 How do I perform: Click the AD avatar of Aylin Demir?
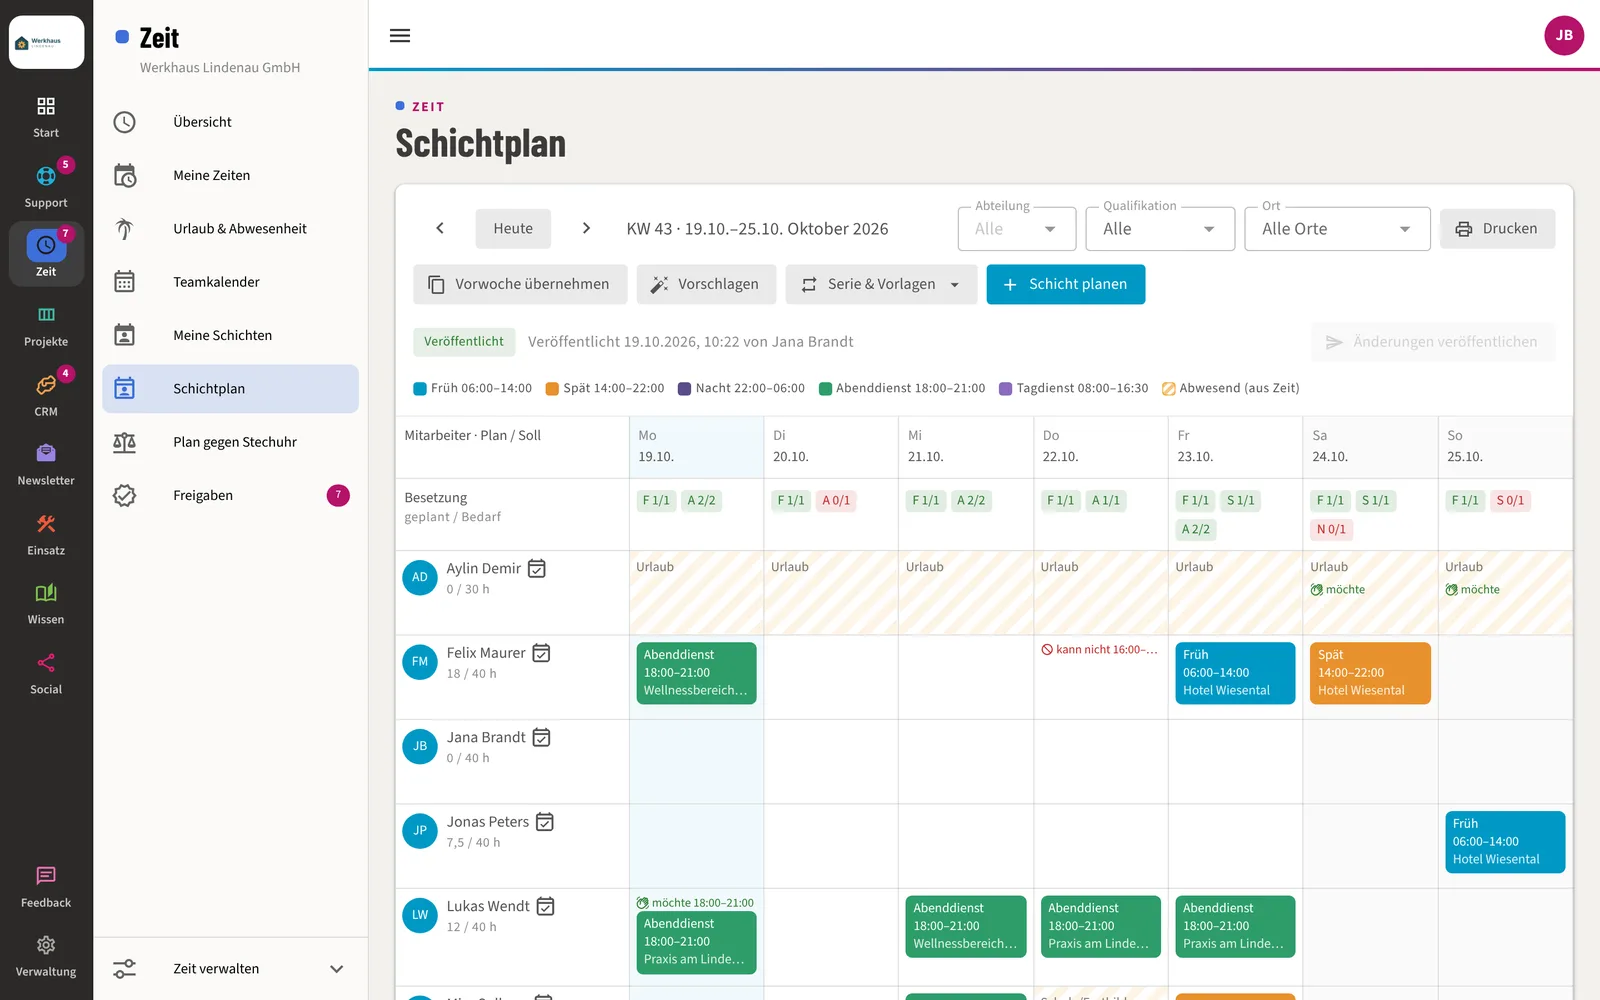420,578
